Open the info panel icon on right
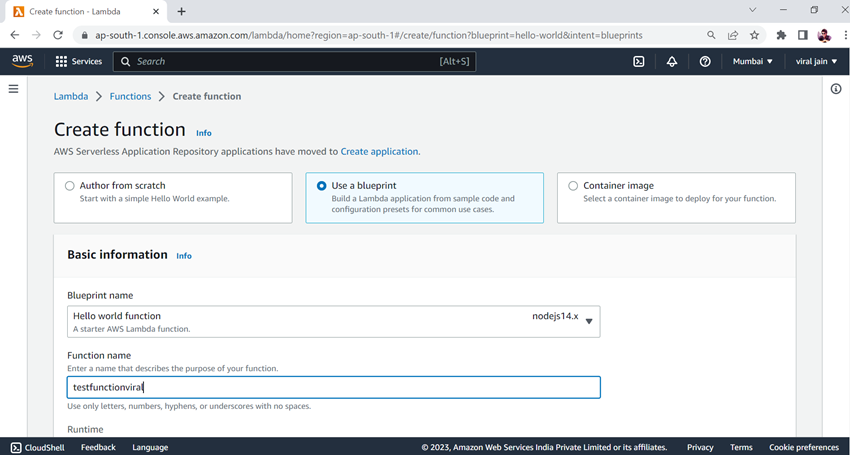The height and width of the screenshot is (455, 850). pyautogui.click(x=836, y=89)
